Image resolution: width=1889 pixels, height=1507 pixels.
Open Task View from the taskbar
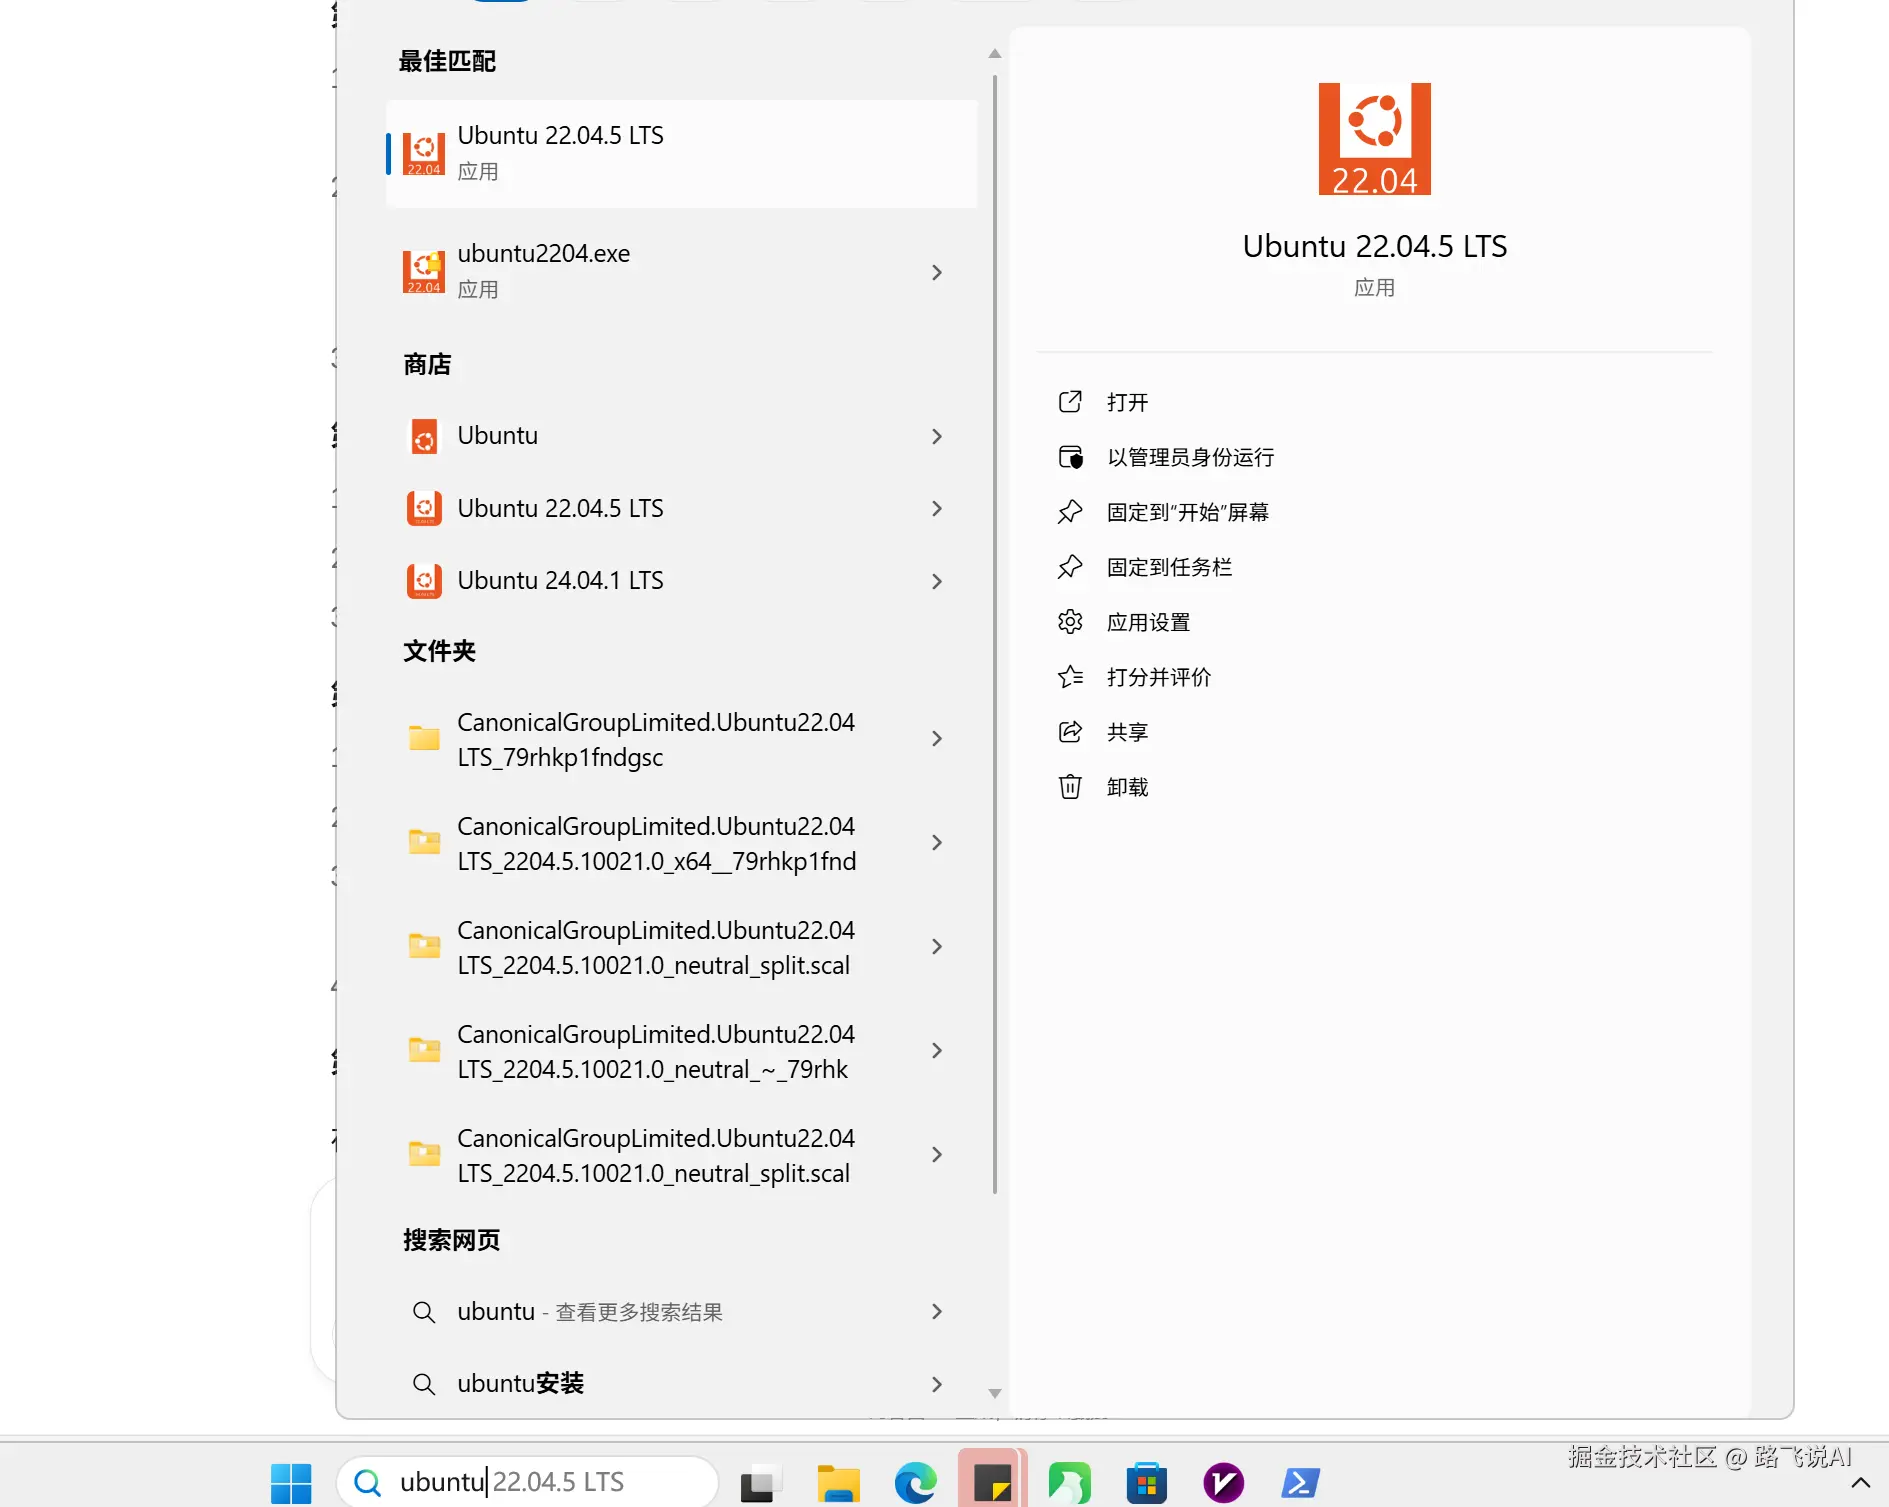[760, 1482]
